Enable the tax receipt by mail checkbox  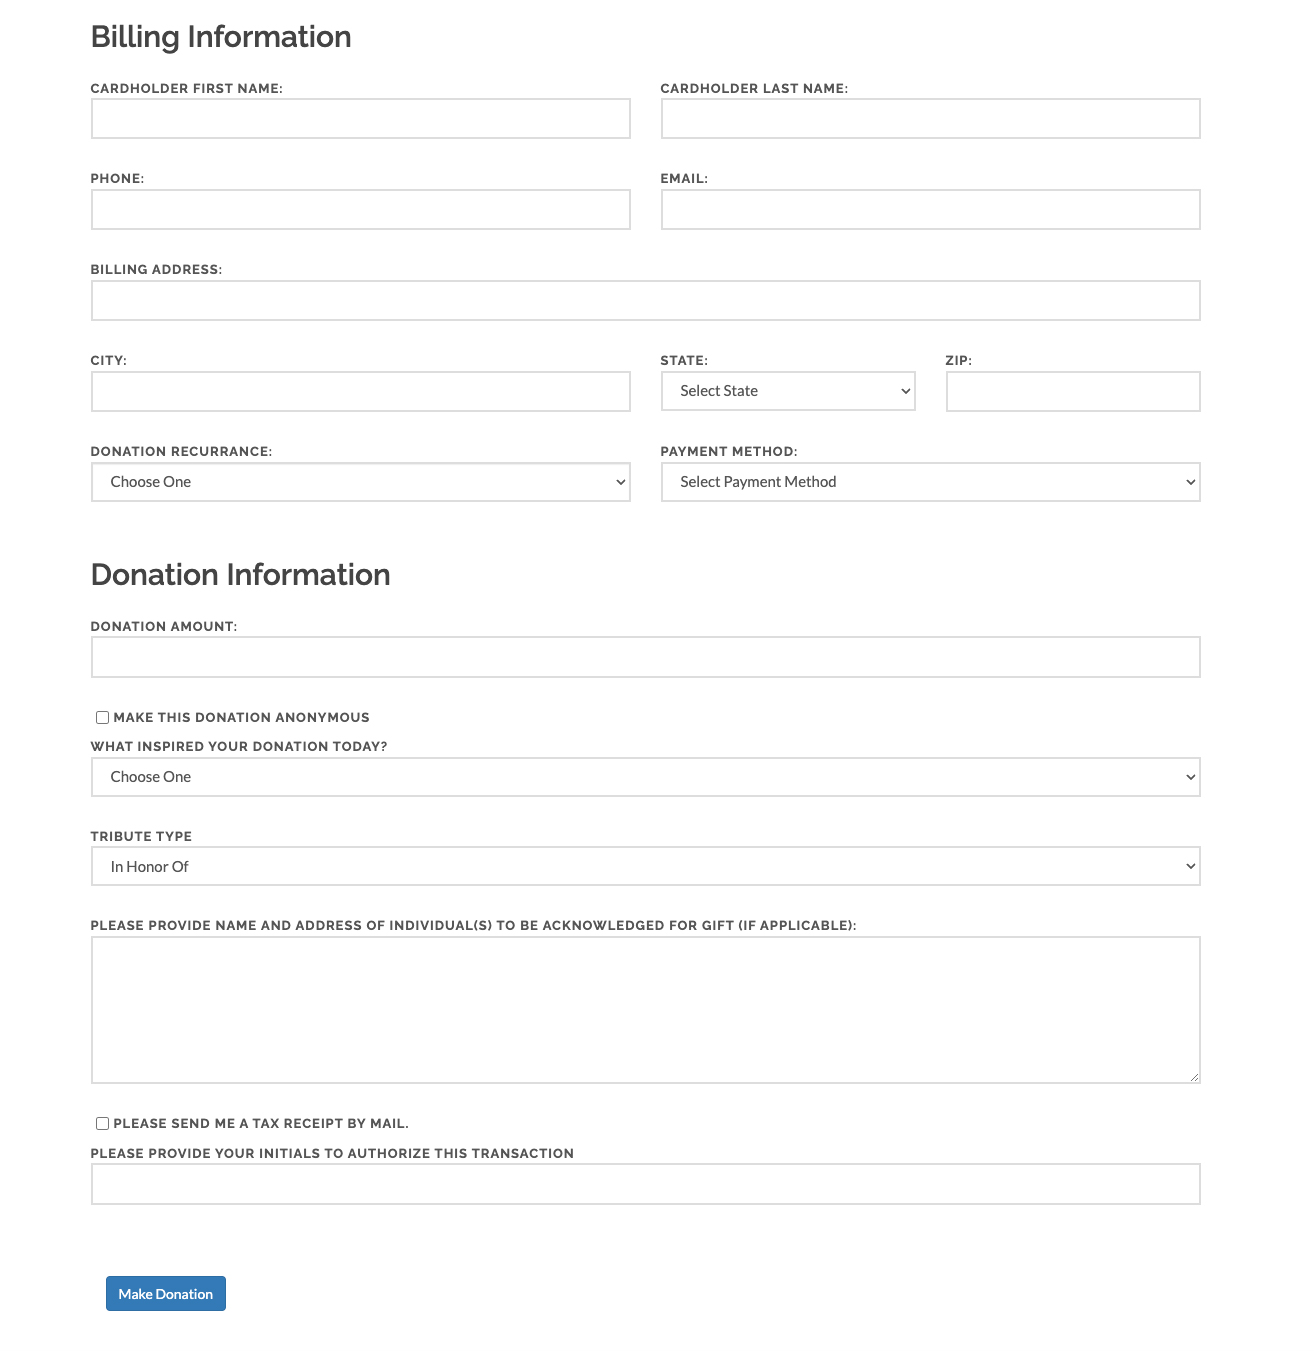[102, 1123]
